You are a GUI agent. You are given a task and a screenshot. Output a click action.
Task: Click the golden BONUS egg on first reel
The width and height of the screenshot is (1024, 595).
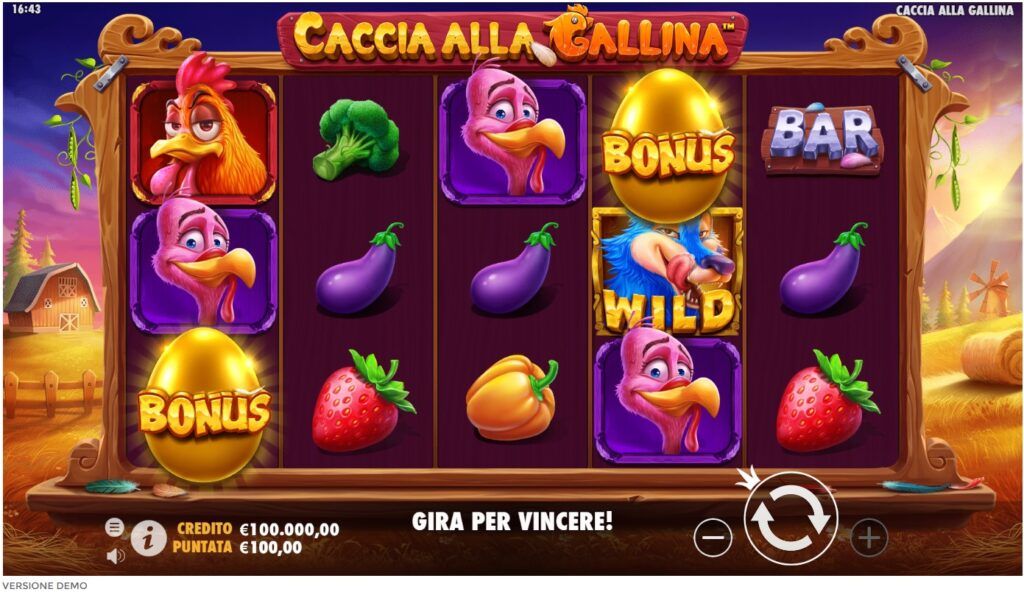pos(204,405)
